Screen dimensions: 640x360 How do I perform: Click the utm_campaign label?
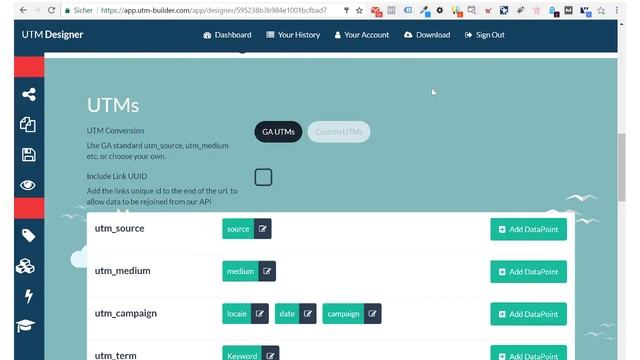tap(126, 313)
